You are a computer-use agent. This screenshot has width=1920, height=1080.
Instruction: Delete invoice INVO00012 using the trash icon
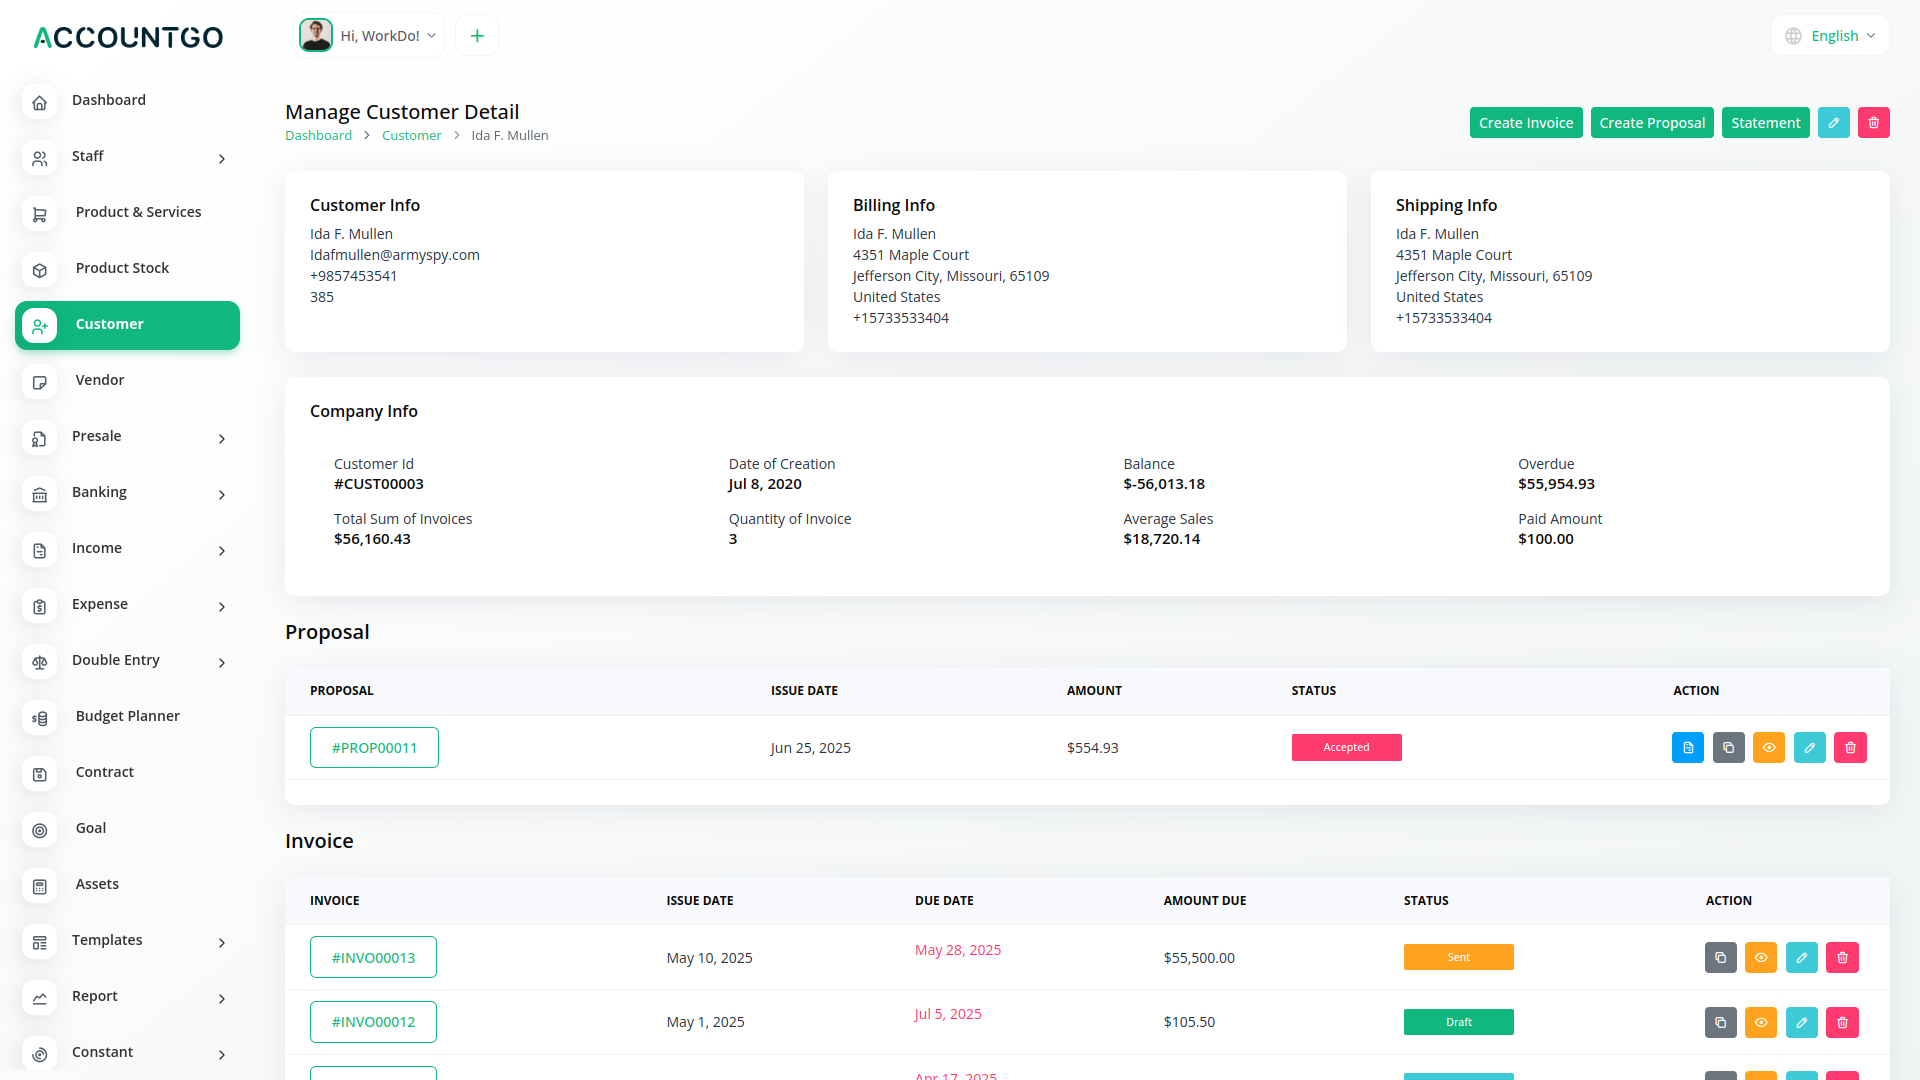click(x=1842, y=1022)
